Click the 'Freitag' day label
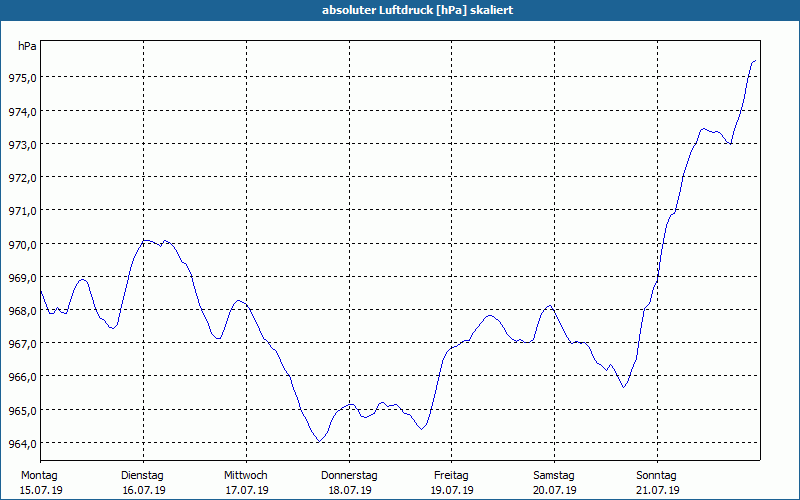Screen dimensions: 800x500 (452, 476)
